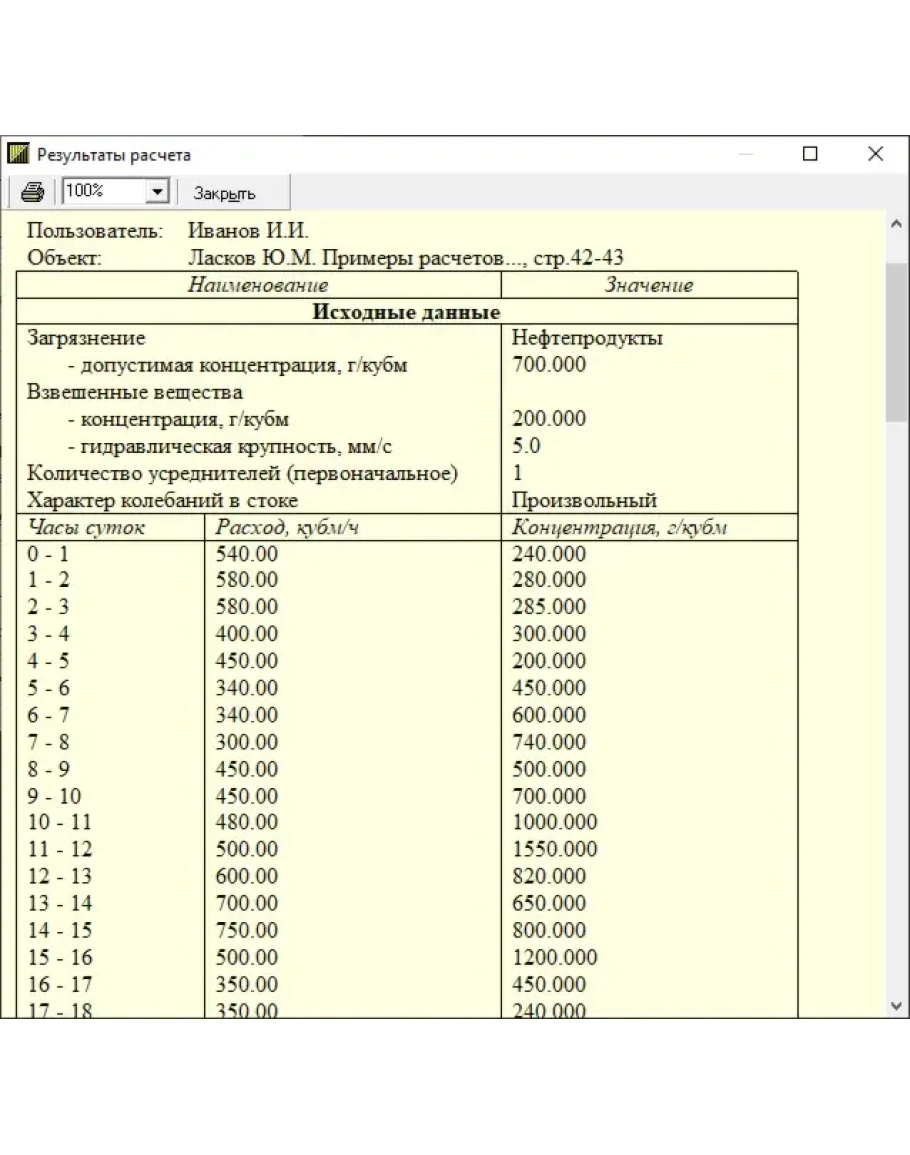Click the scrollbar up arrow

click(x=895, y=225)
